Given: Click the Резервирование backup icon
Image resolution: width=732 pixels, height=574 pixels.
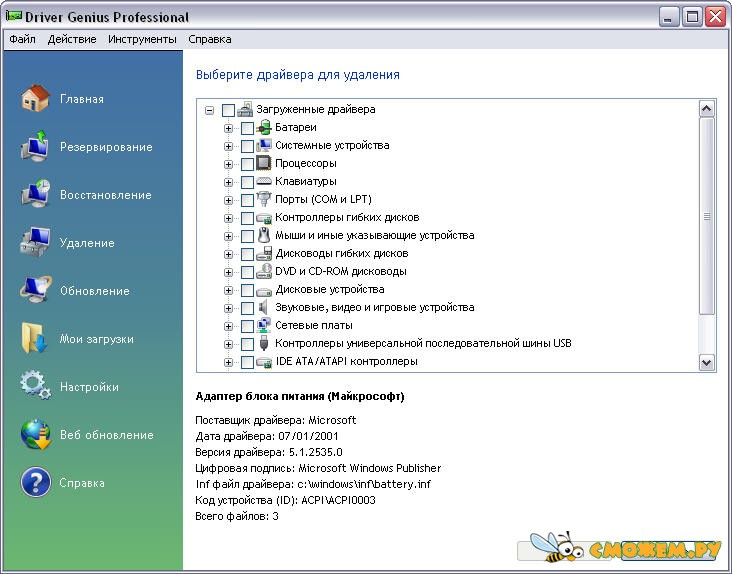Looking at the screenshot, I should click(x=35, y=147).
